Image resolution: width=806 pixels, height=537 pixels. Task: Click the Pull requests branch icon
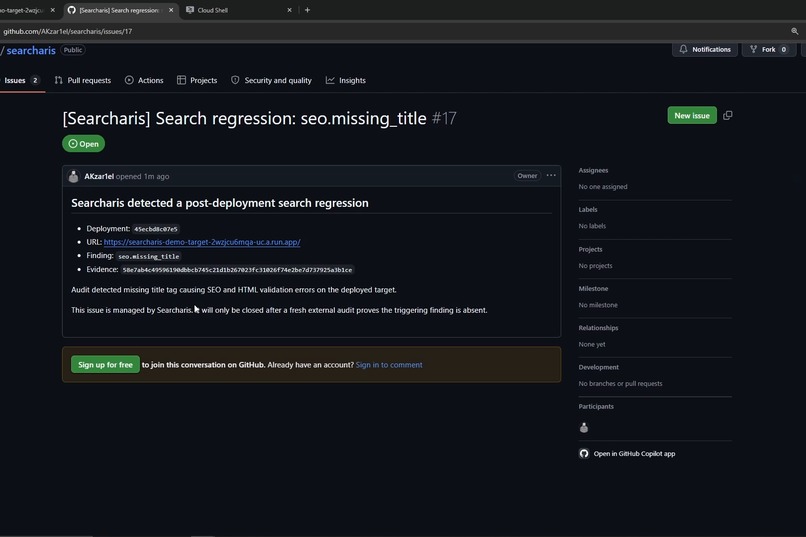tap(58, 80)
